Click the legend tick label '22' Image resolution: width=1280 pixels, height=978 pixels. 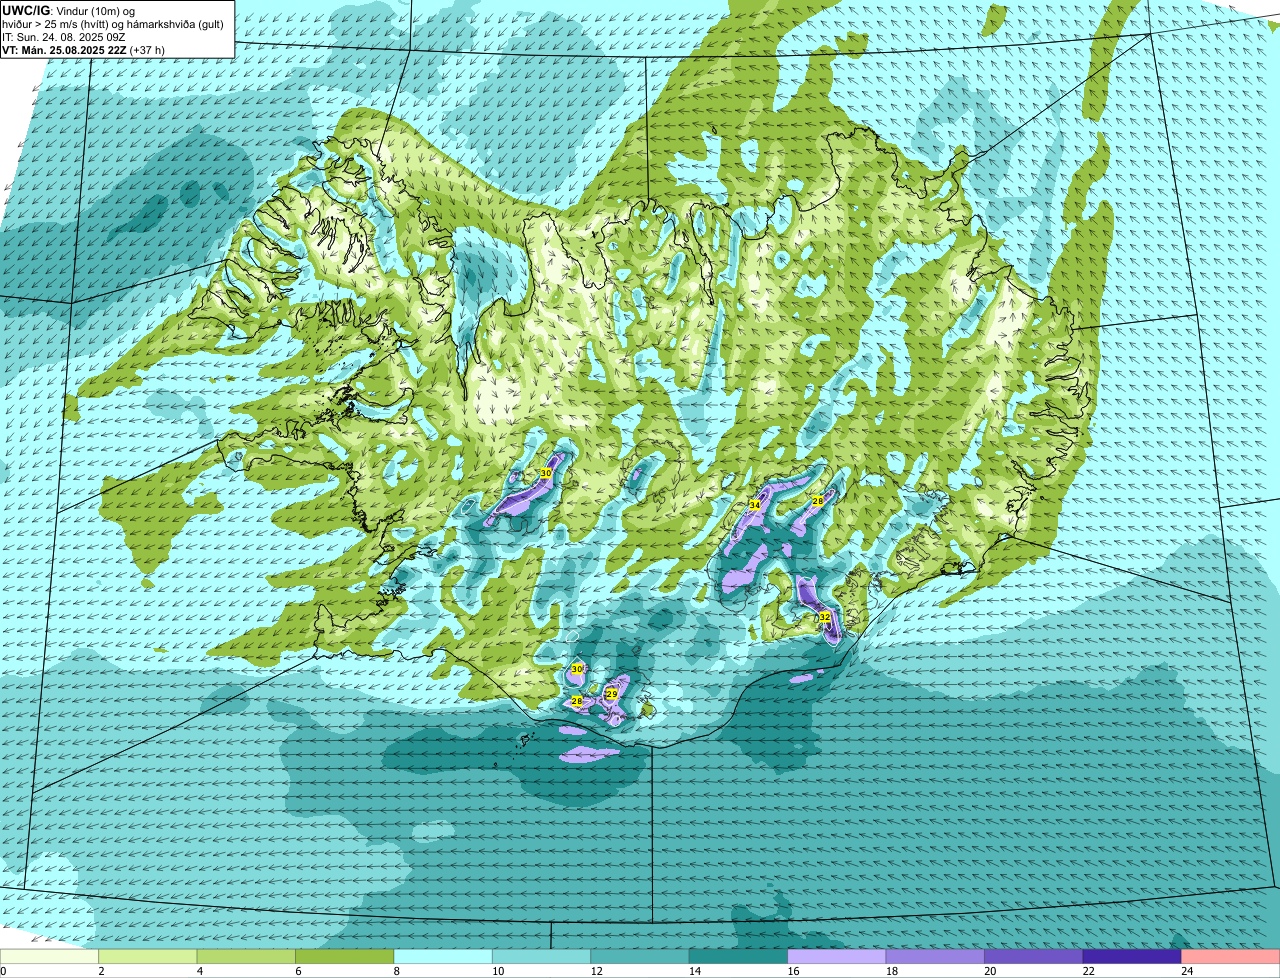coord(1089,971)
